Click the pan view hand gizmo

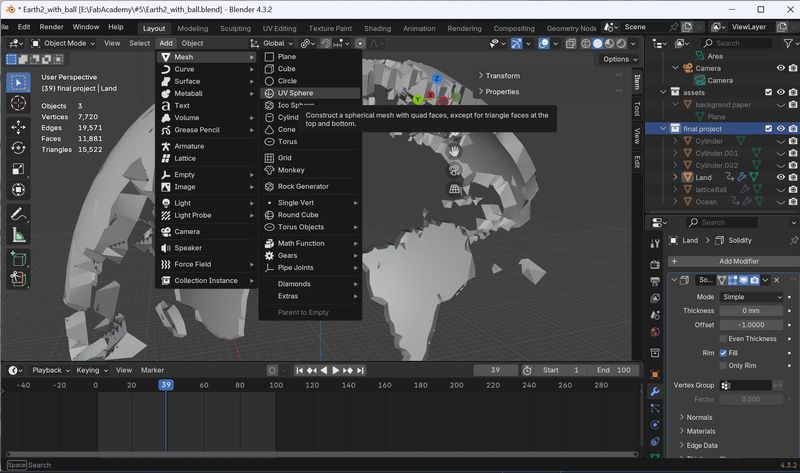pyautogui.click(x=454, y=152)
